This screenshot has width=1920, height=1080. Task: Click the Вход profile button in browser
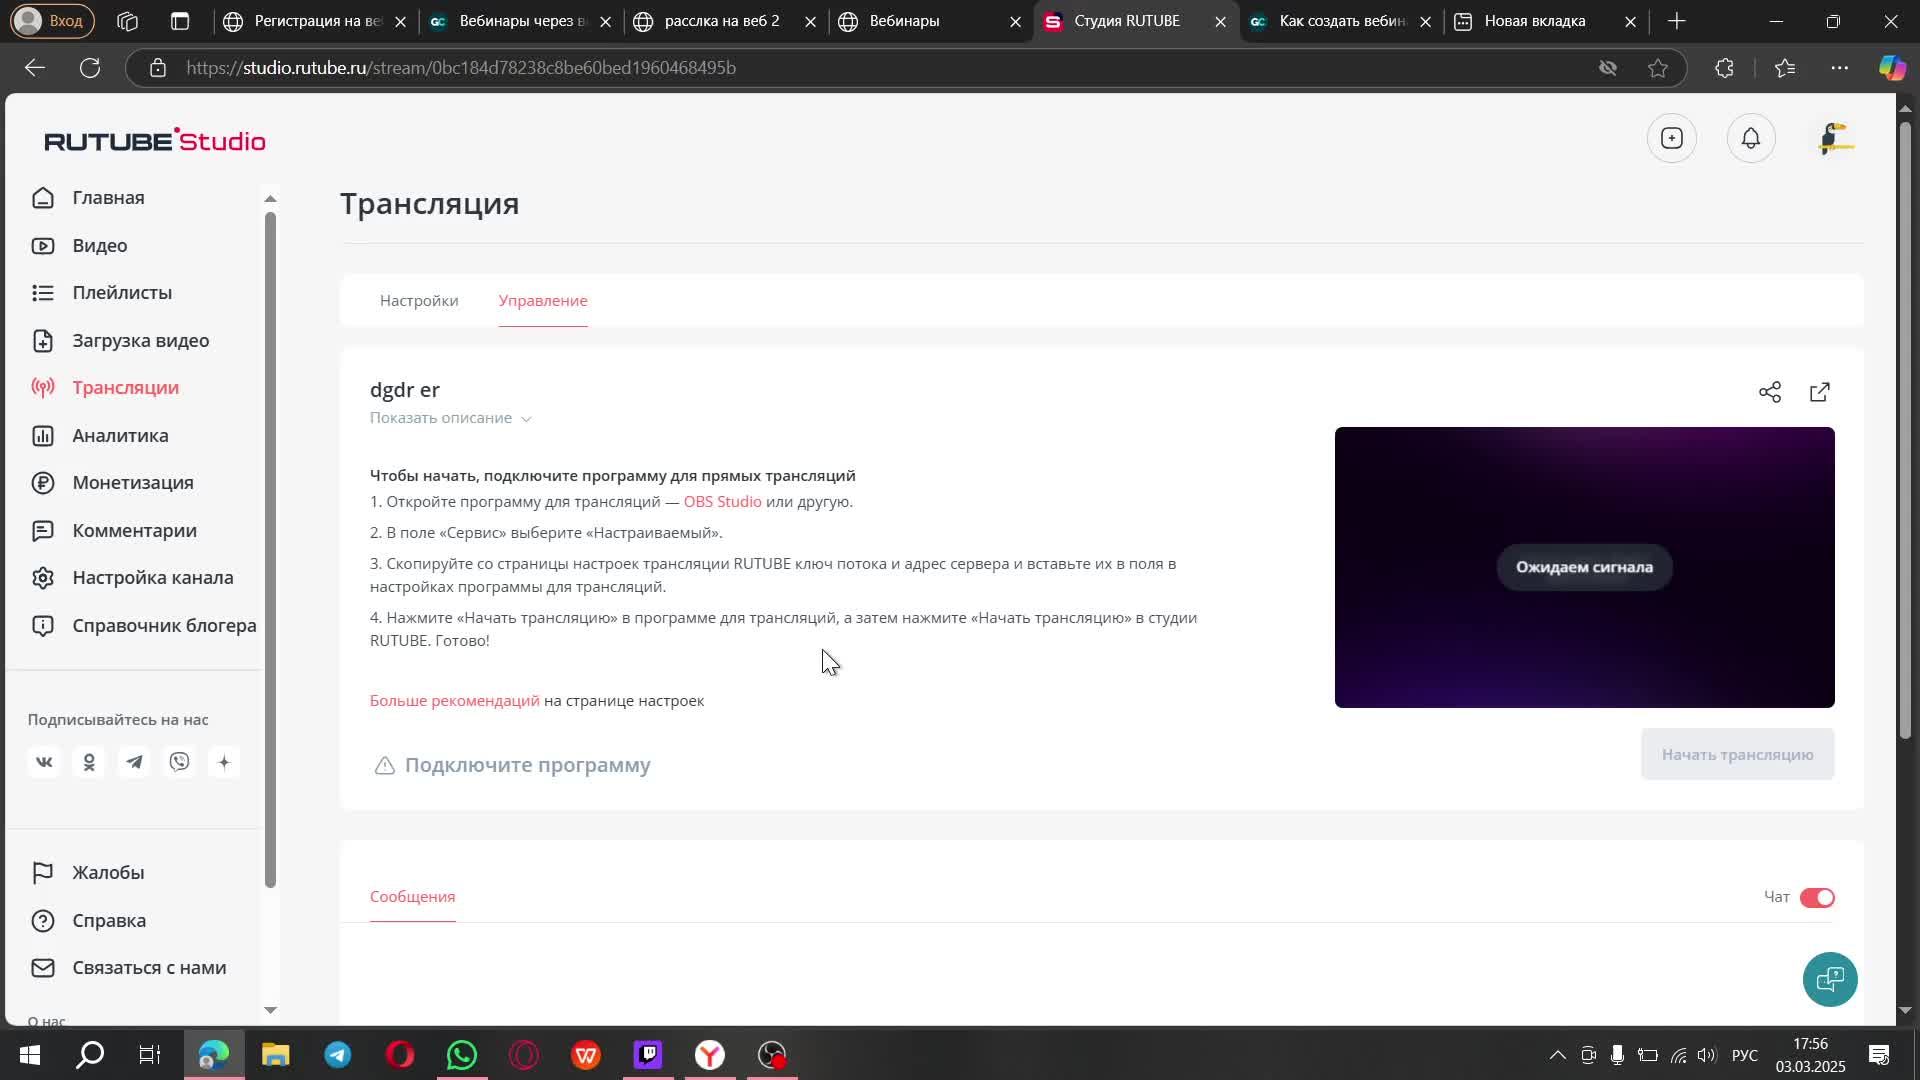50,21
